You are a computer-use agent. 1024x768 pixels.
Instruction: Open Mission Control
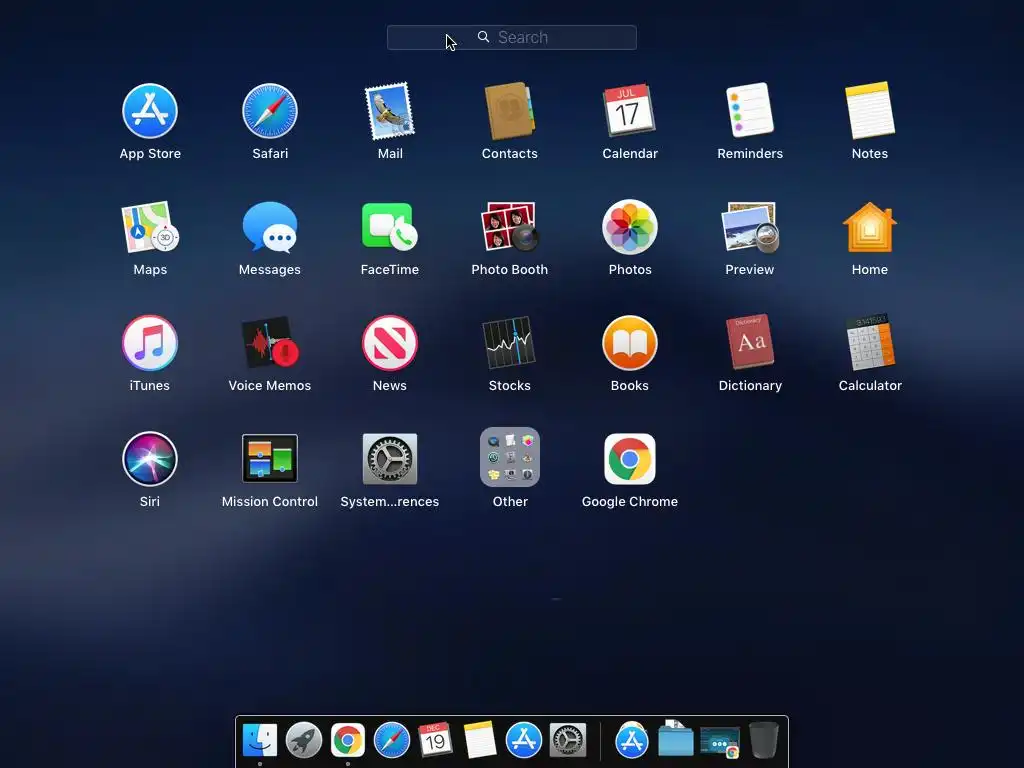coord(270,459)
